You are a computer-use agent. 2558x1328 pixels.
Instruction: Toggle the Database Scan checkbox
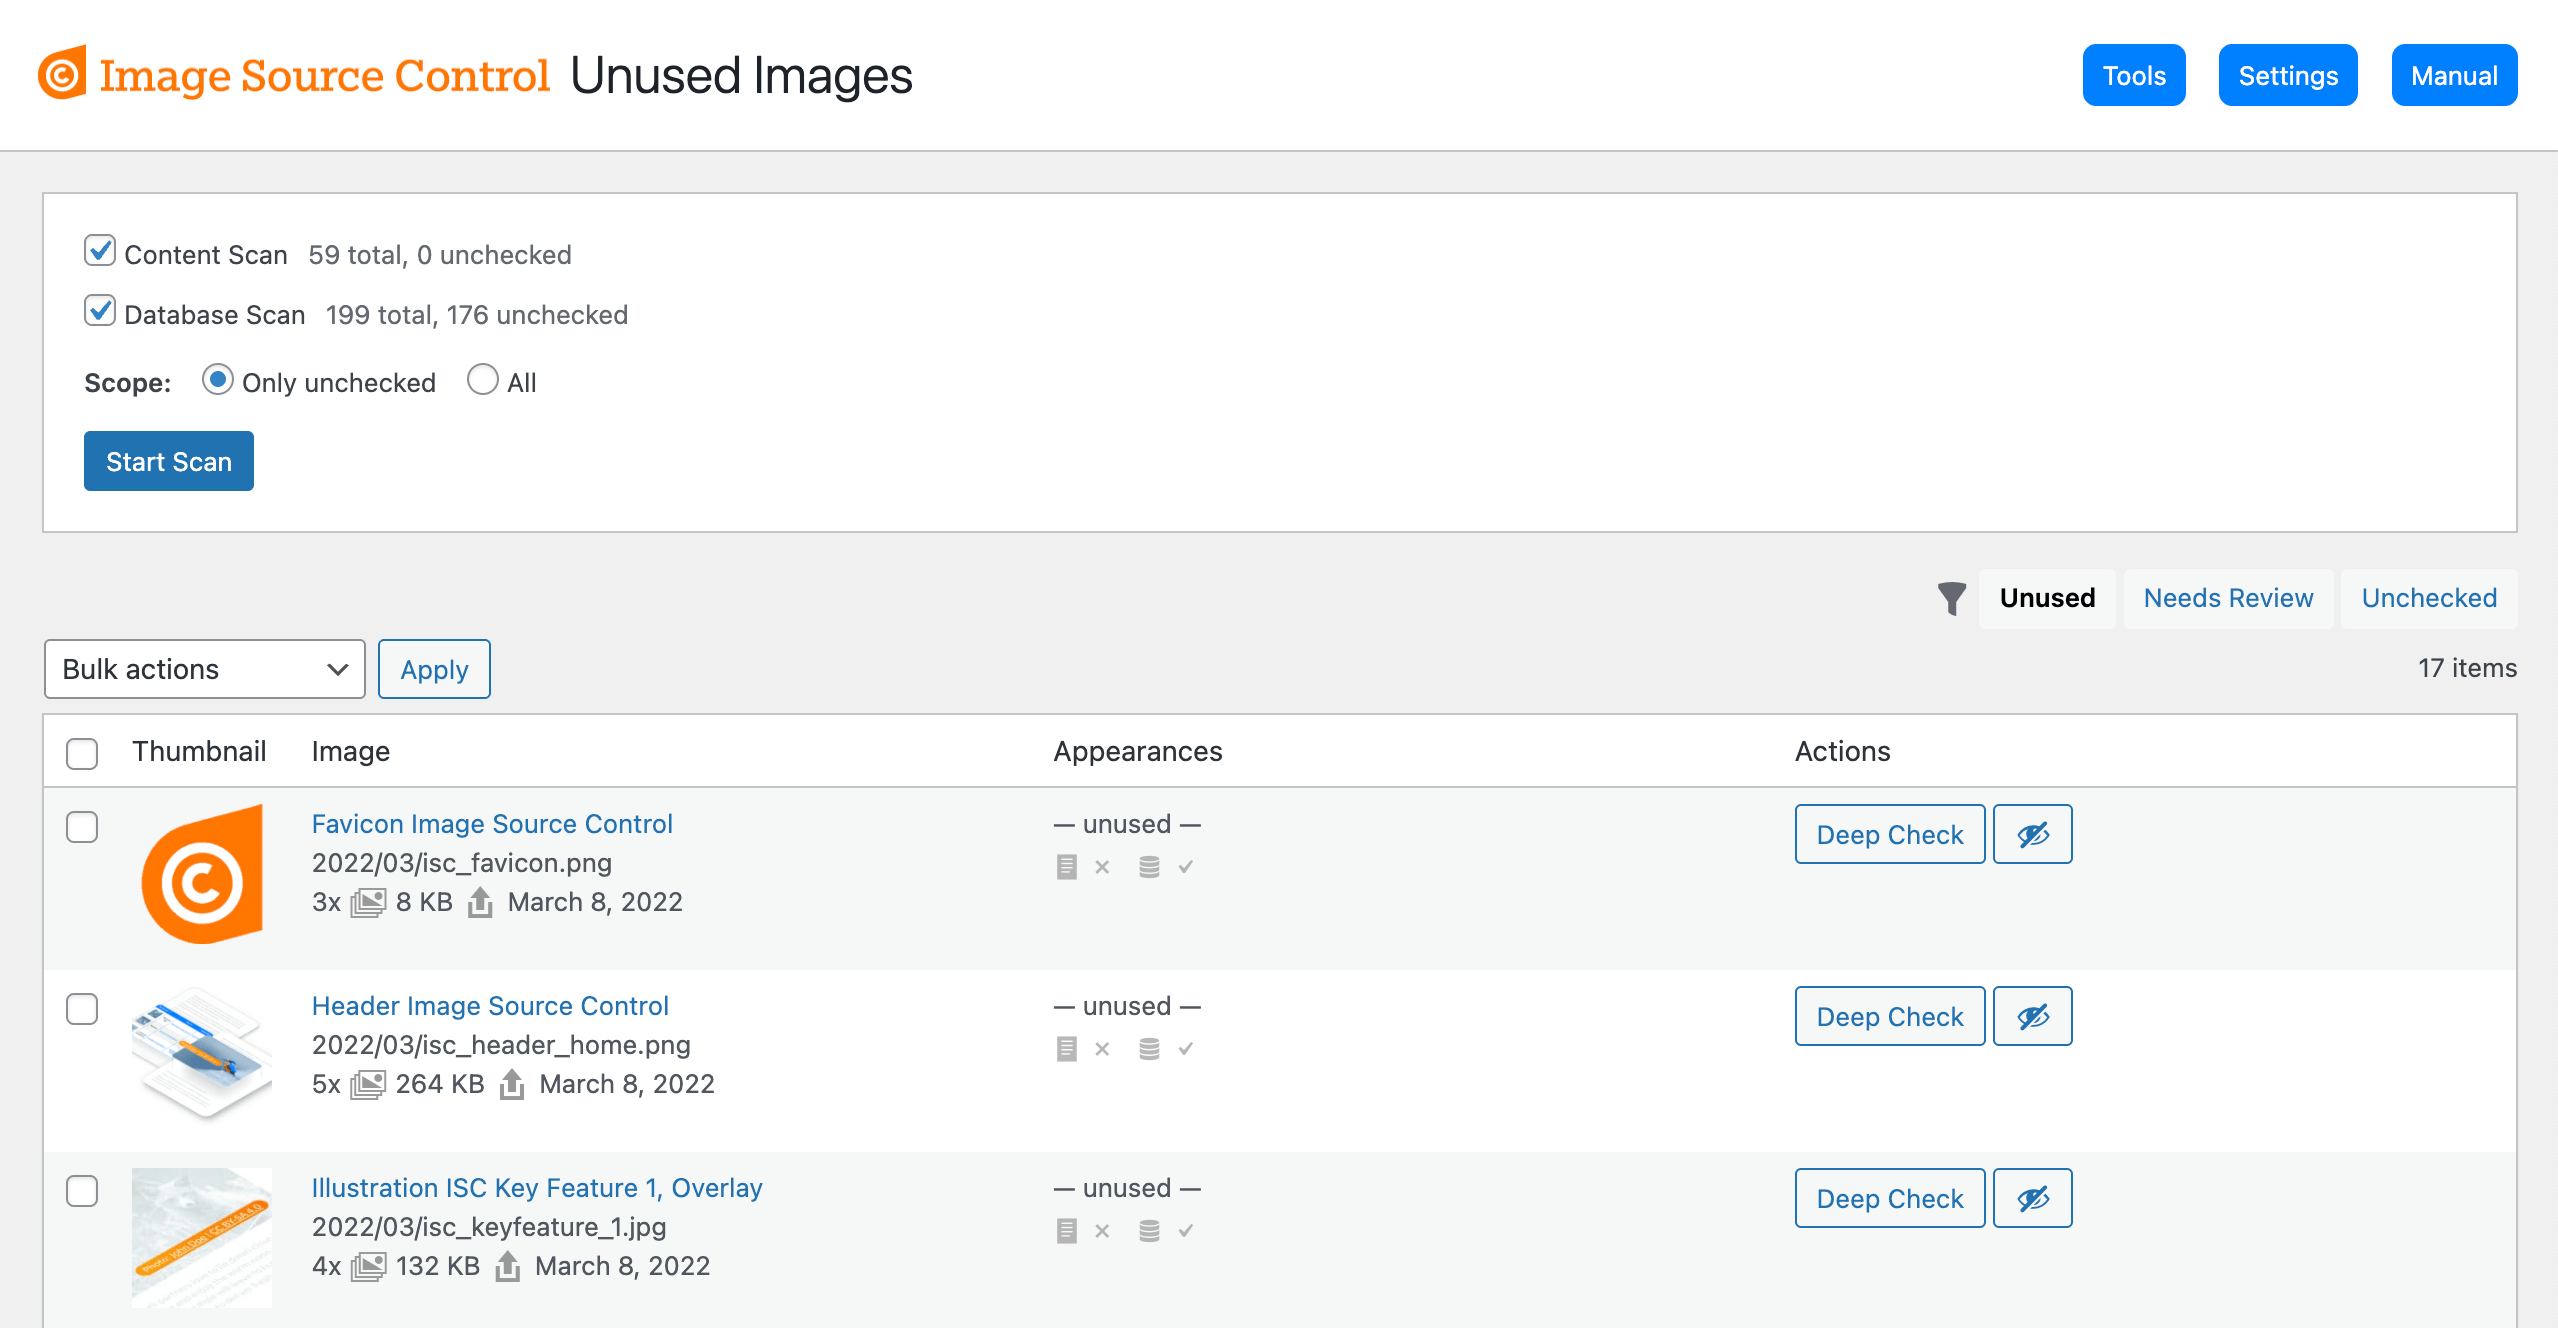pyautogui.click(x=100, y=311)
